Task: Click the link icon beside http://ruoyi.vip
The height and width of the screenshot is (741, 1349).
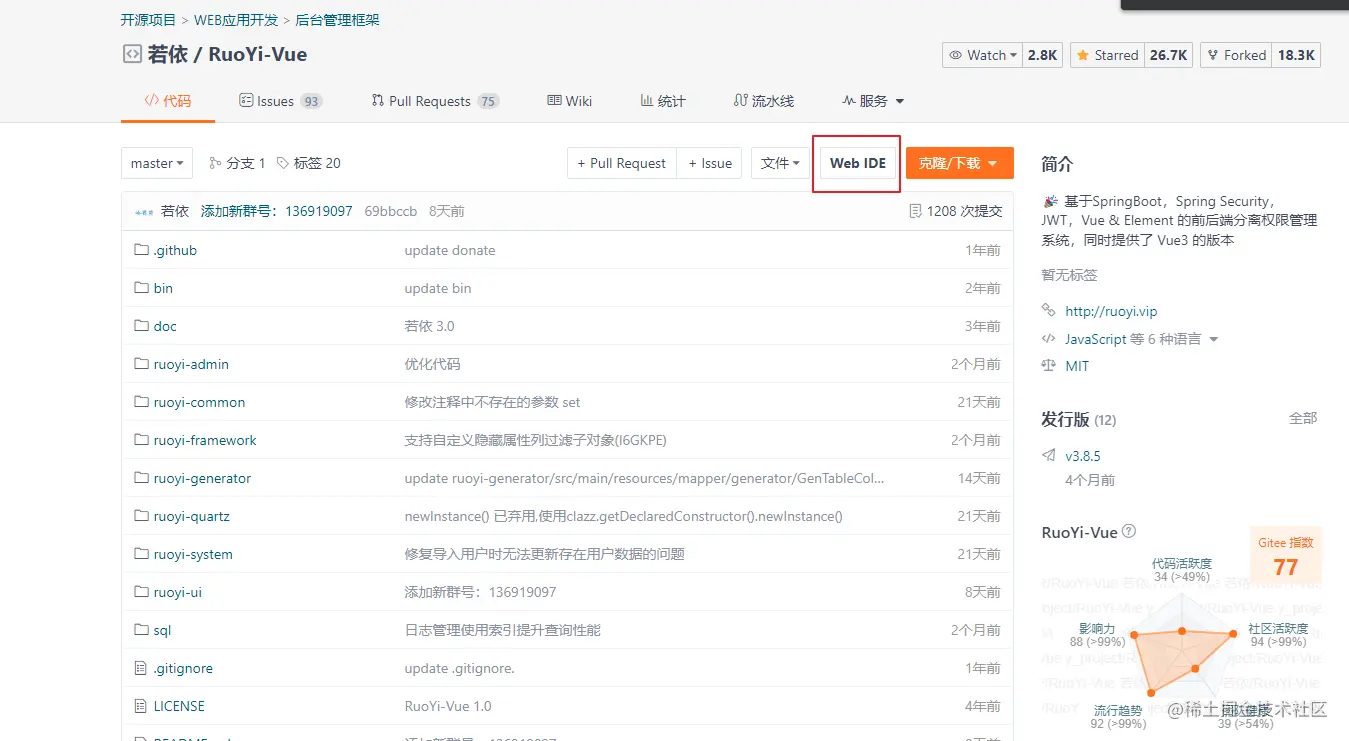Action: (x=1048, y=311)
